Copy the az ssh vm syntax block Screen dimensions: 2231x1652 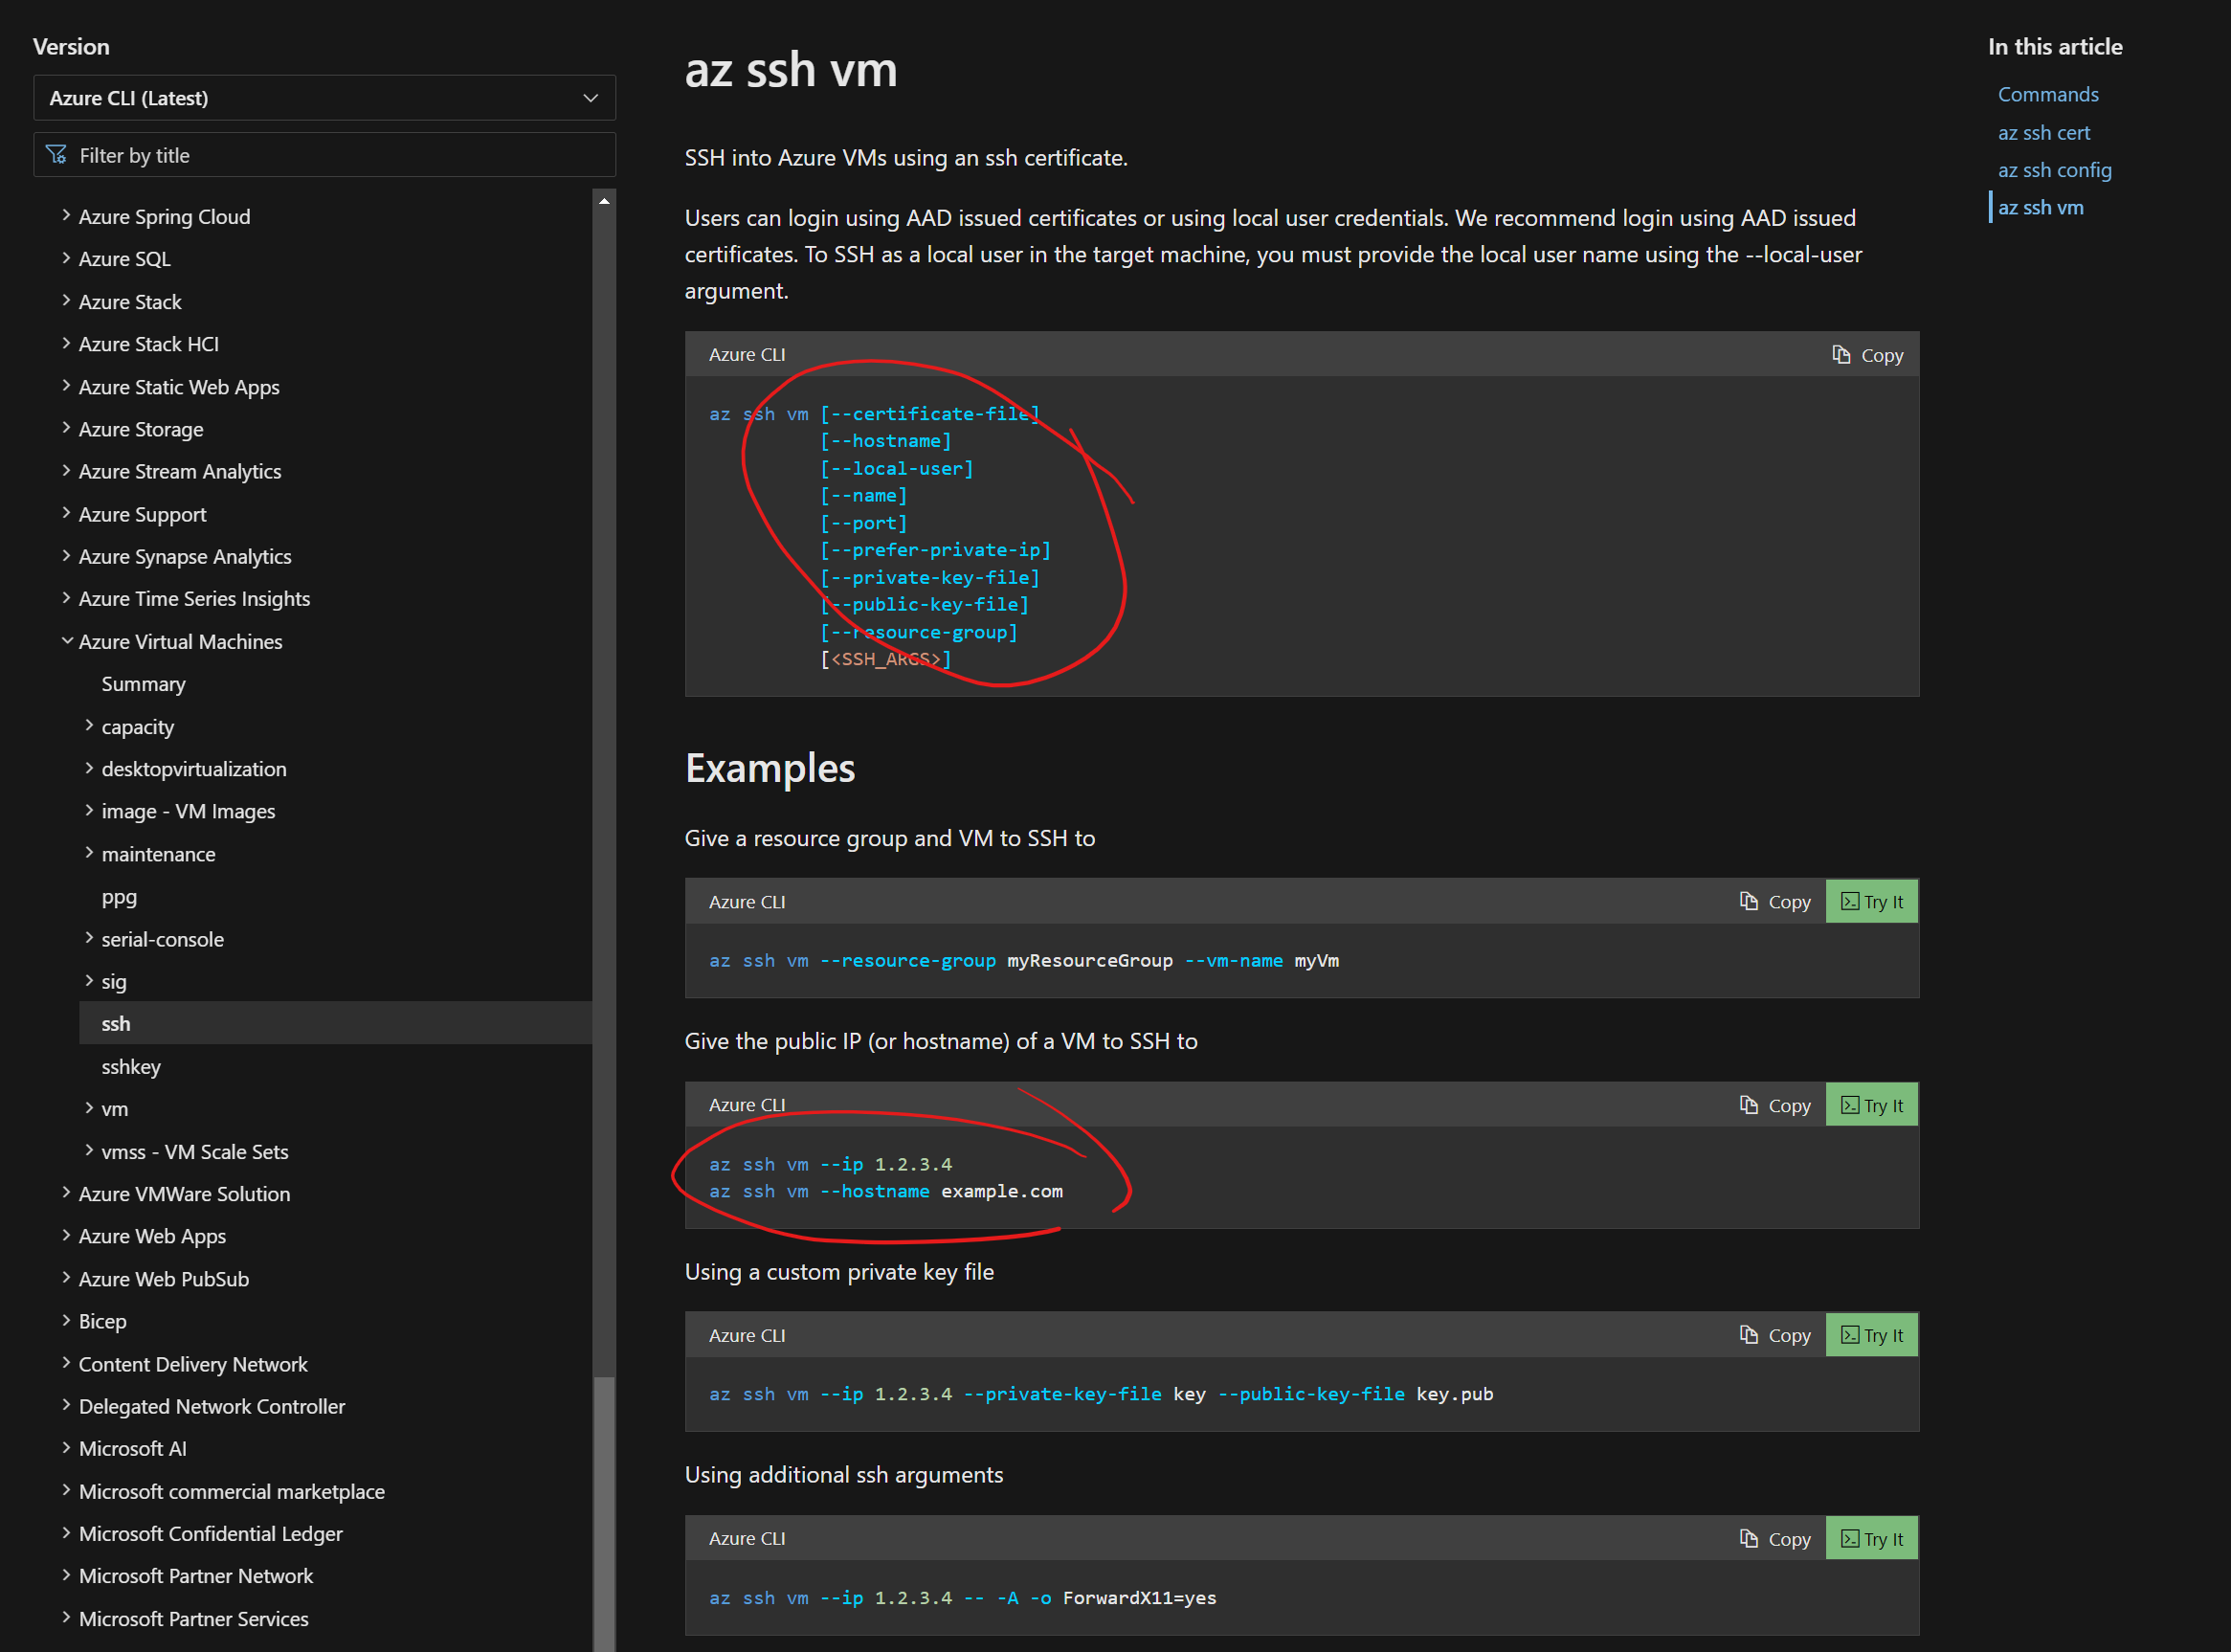point(1867,355)
